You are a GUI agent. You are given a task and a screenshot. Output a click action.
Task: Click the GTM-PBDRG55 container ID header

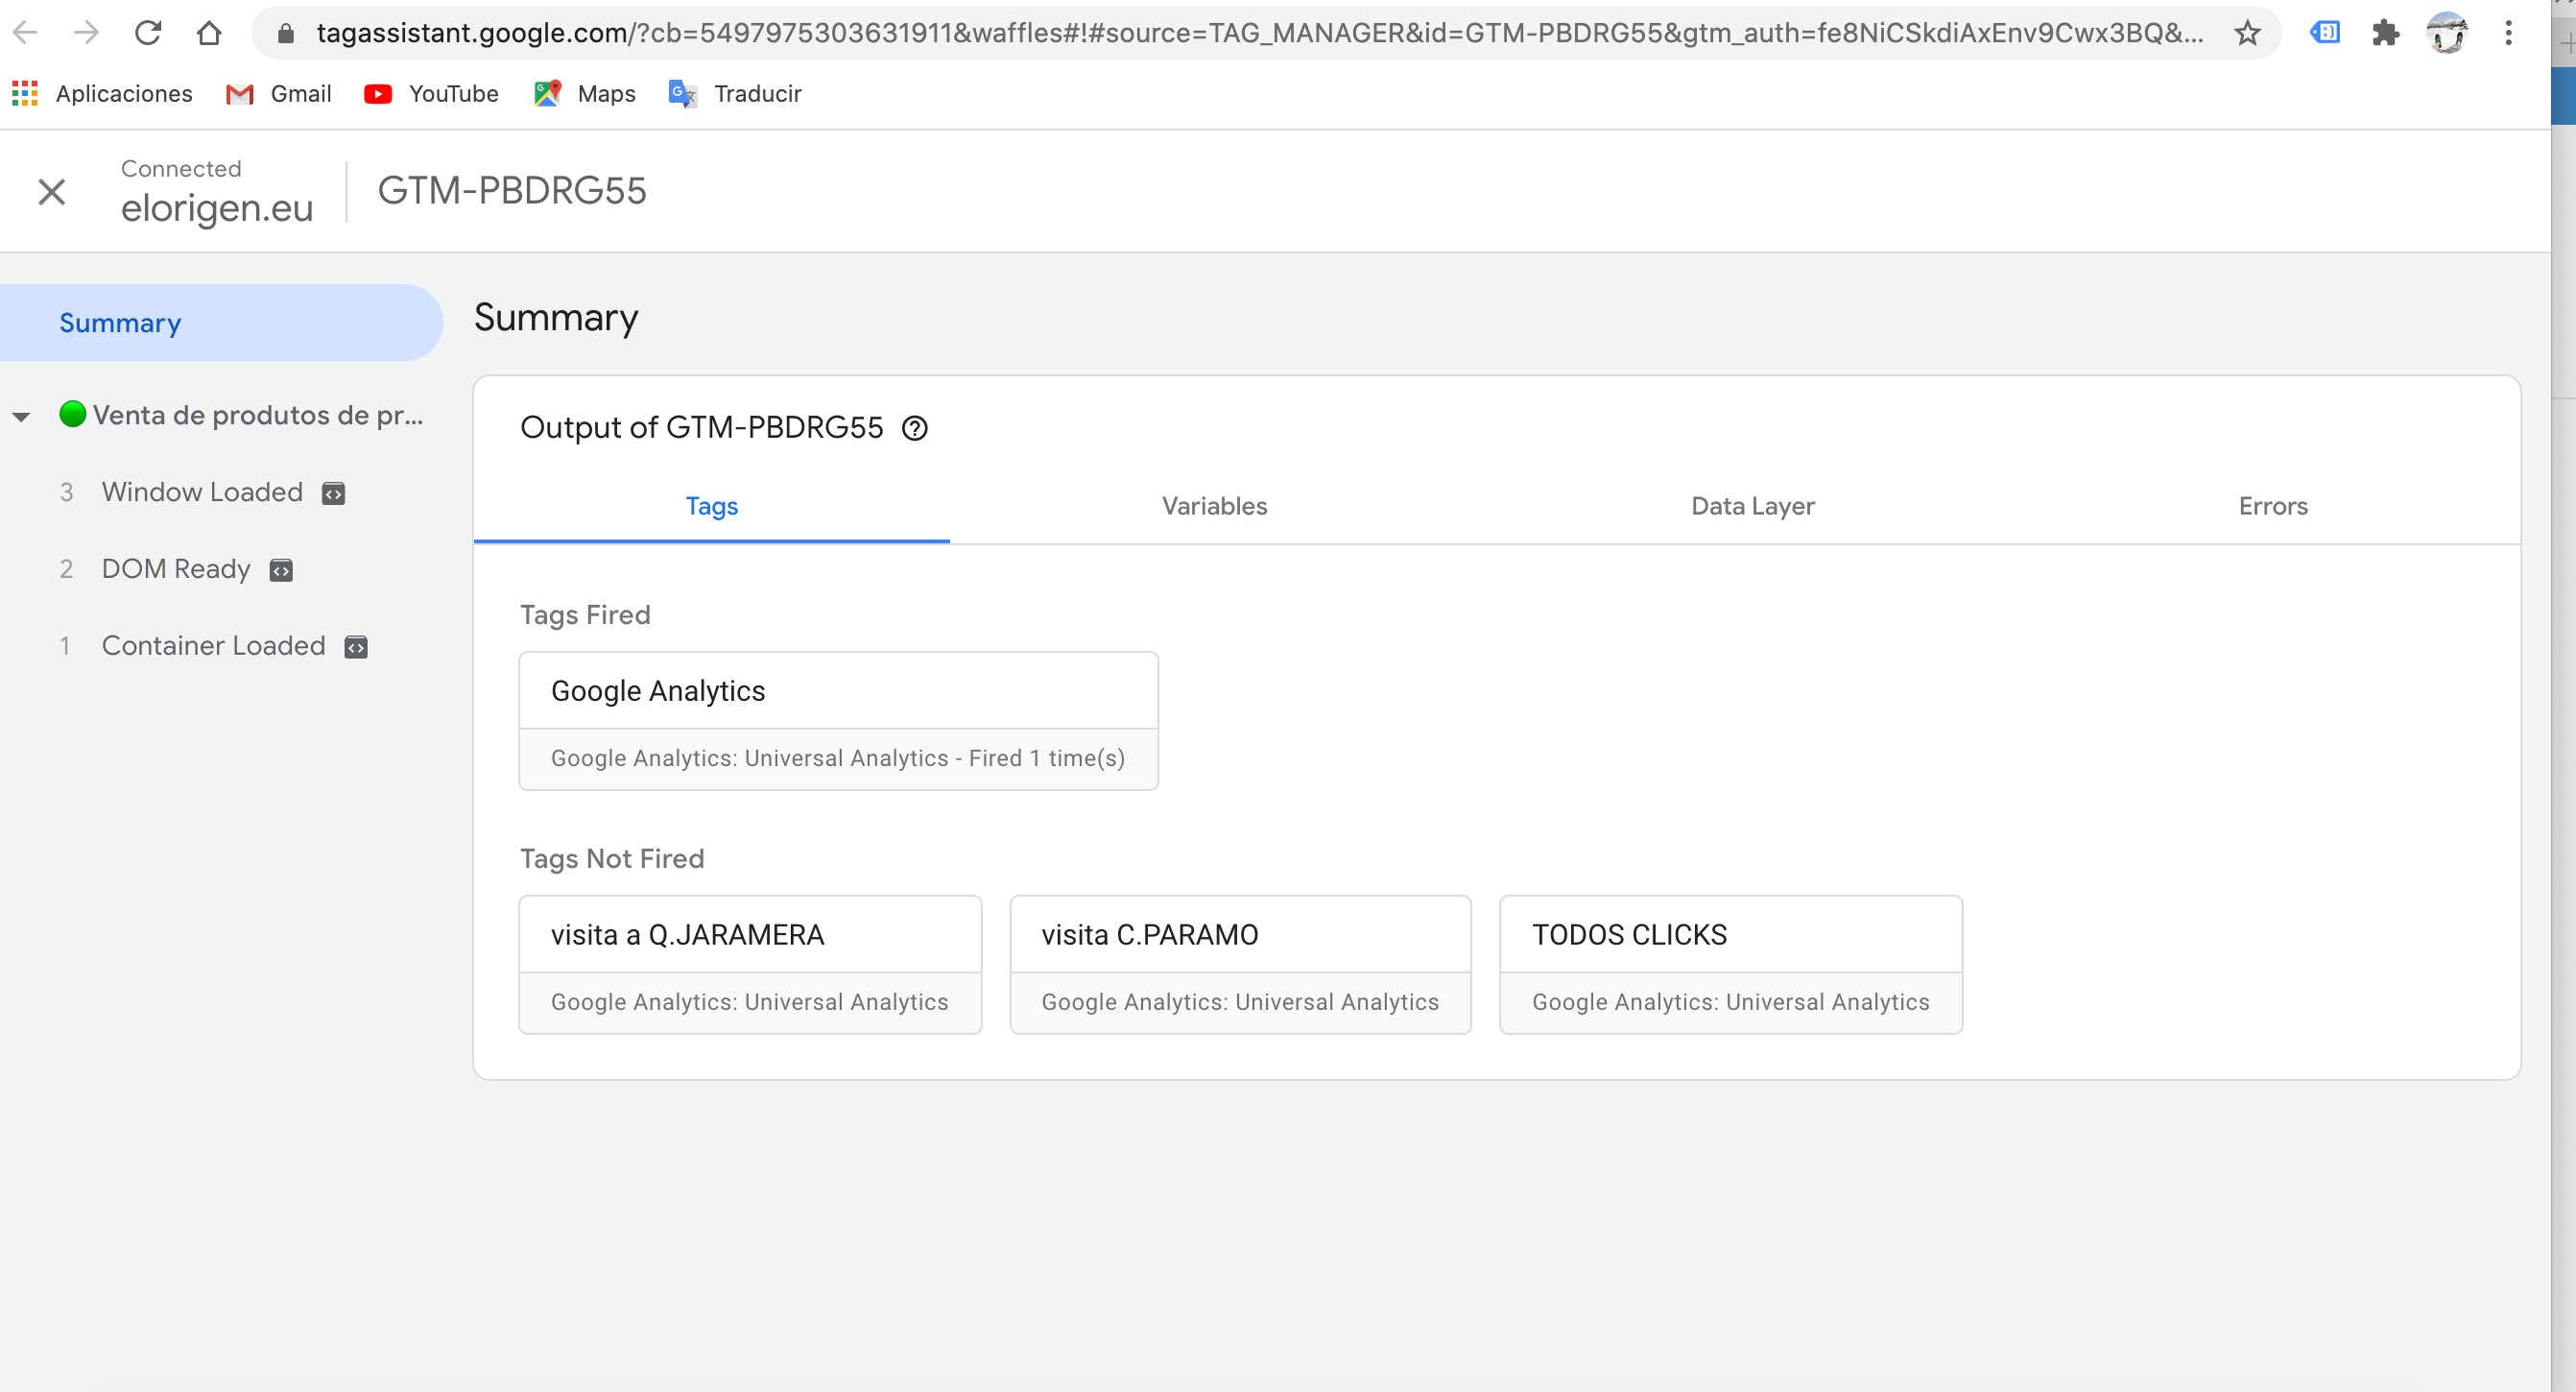[x=512, y=191]
